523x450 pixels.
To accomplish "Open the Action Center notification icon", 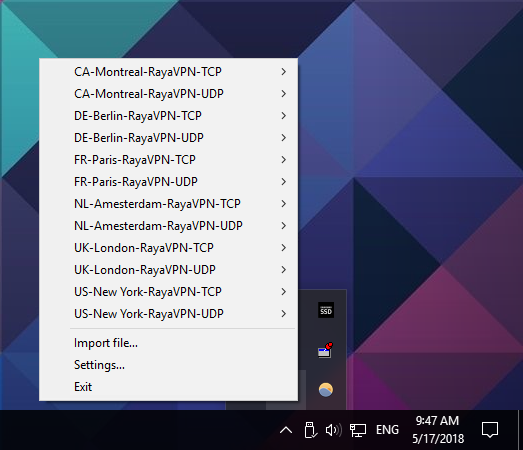I will click(x=490, y=430).
